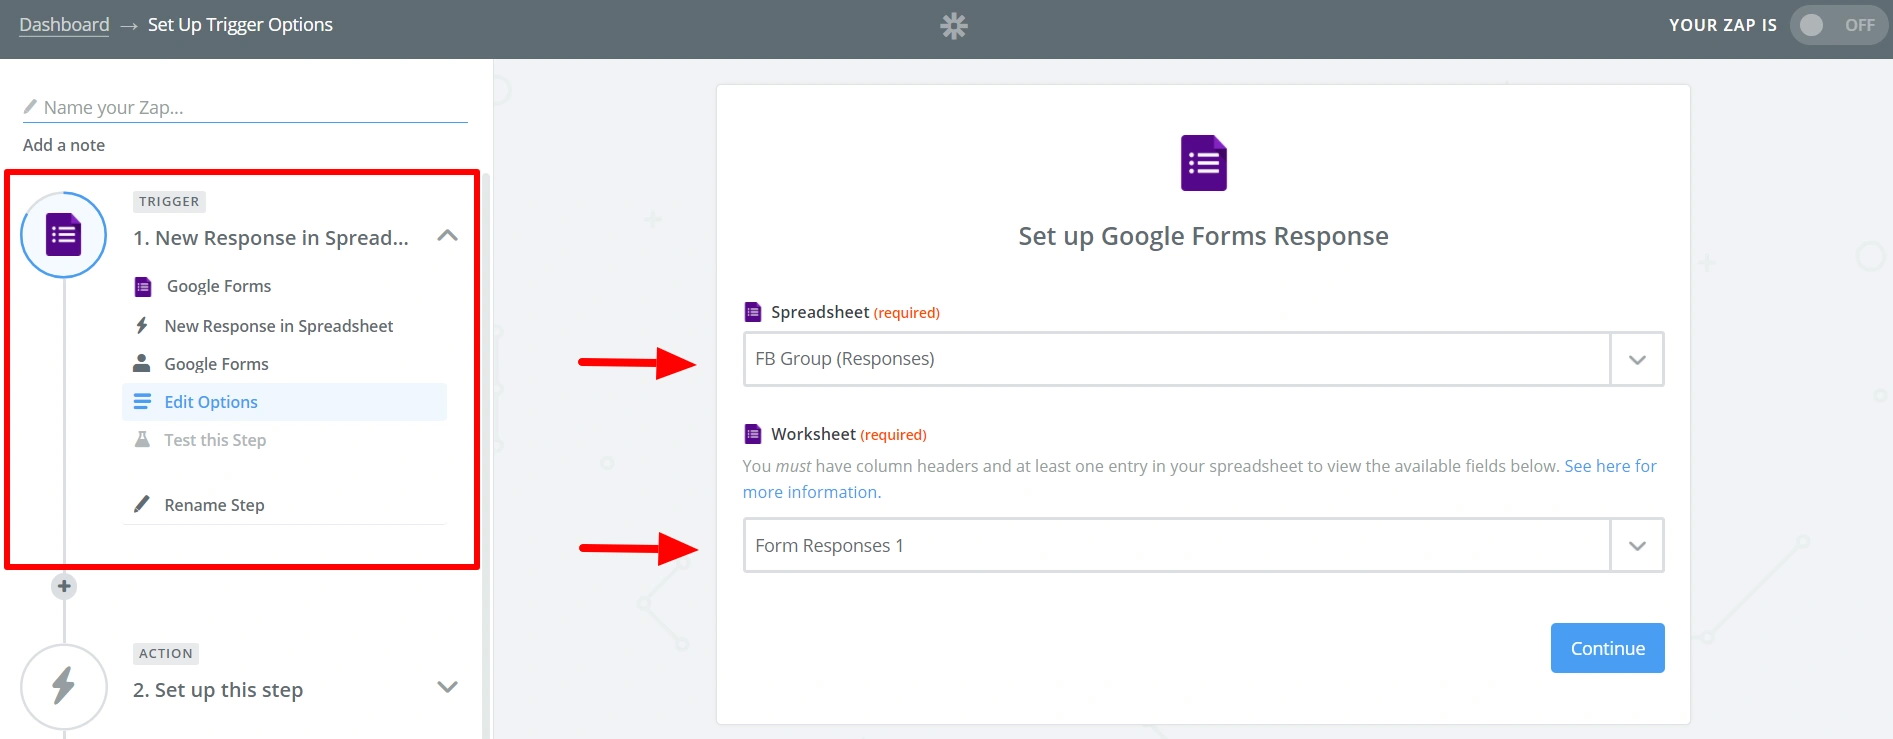Click the Edit Options lines icon

click(143, 401)
